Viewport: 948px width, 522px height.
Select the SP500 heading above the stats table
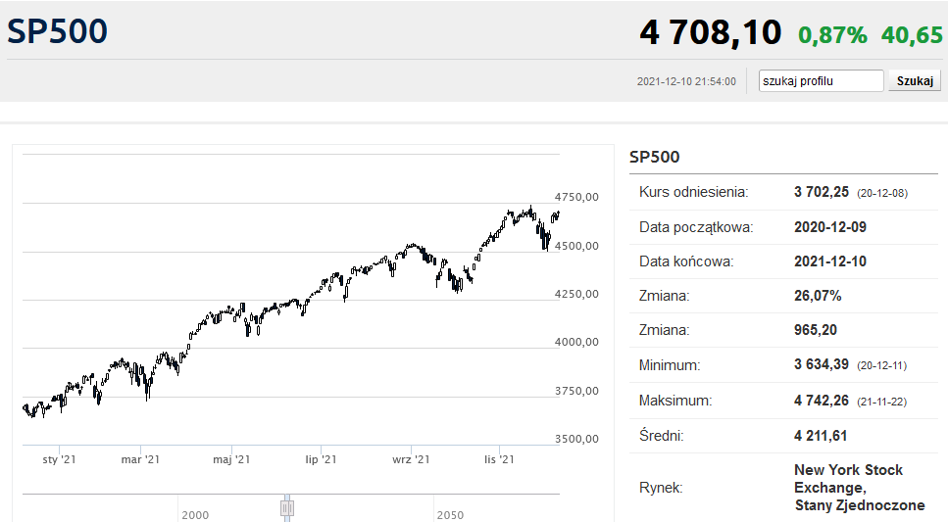pyautogui.click(x=654, y=157)
